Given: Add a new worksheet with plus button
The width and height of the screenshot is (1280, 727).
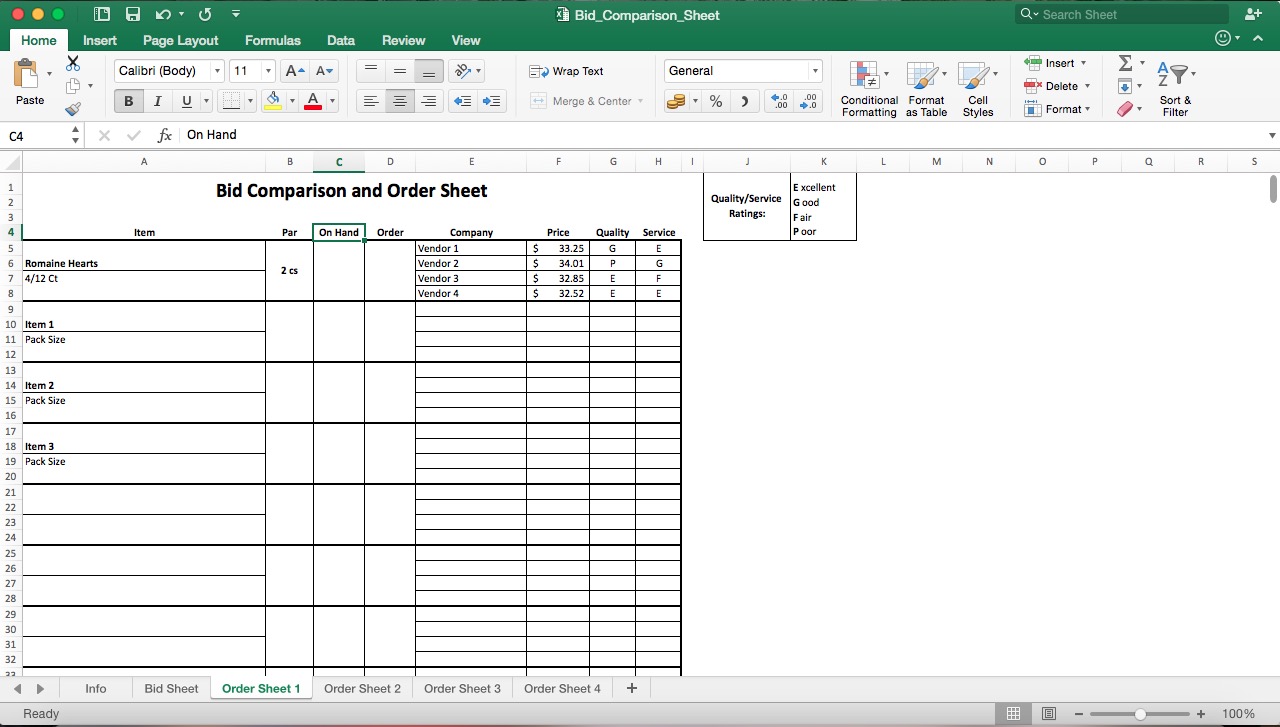Looking at the screenshot, I should 630,688.
